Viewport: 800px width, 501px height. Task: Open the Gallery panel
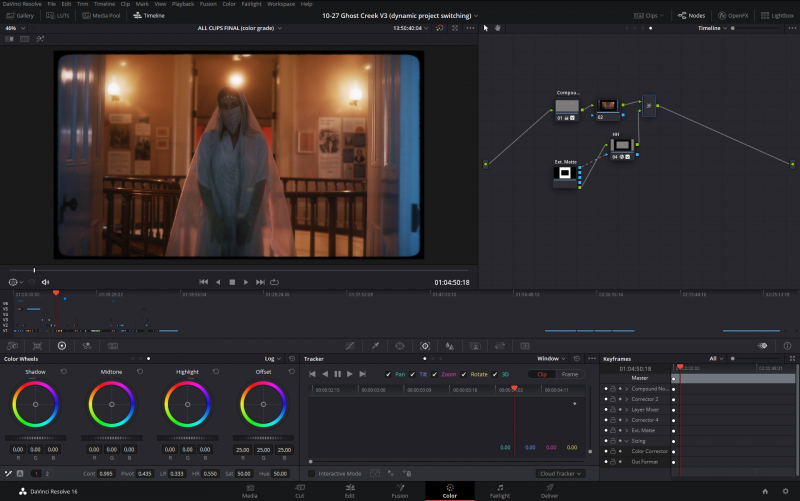coord(20,16)
